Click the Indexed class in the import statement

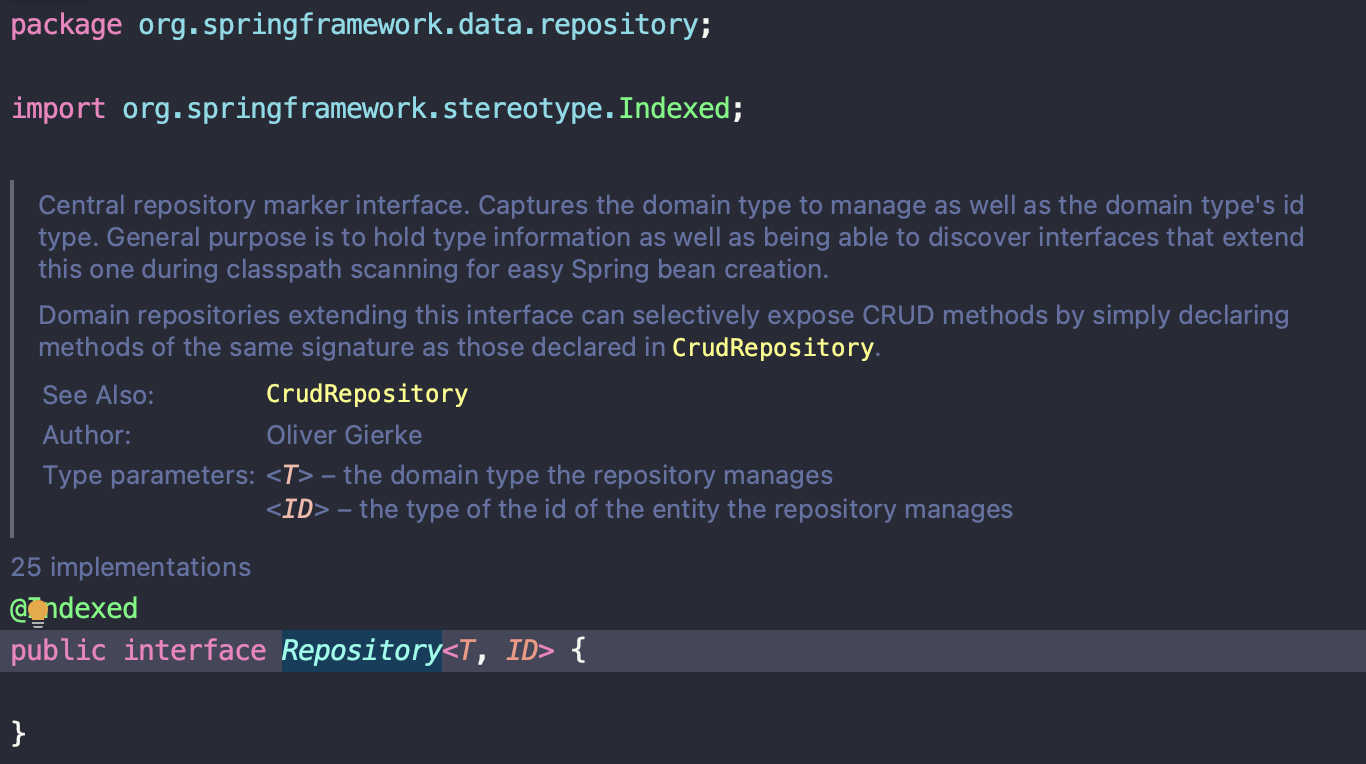point(674,108)
